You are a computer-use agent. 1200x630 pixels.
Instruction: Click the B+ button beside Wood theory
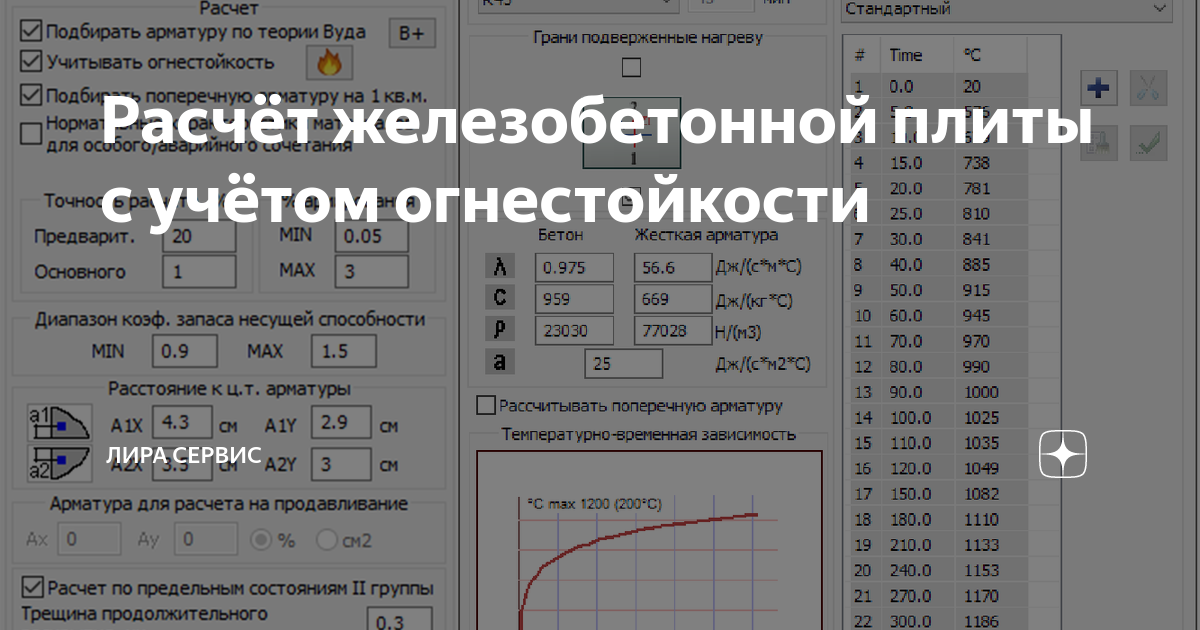tap(411, 33)
